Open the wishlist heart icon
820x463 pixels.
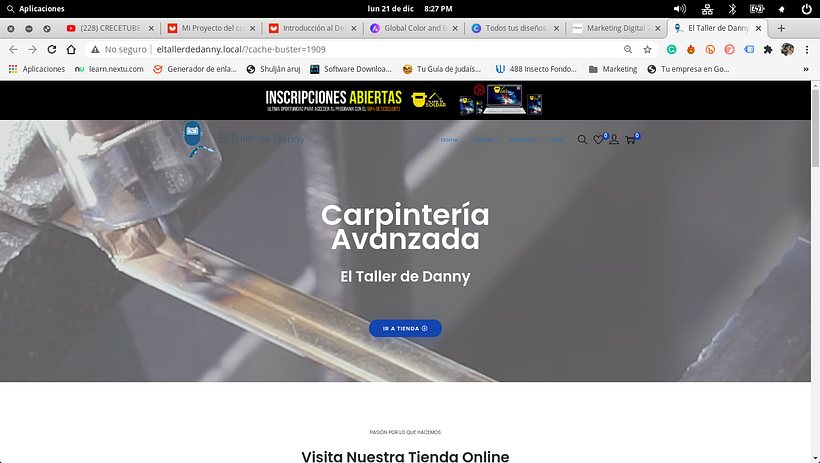(598, 140)
